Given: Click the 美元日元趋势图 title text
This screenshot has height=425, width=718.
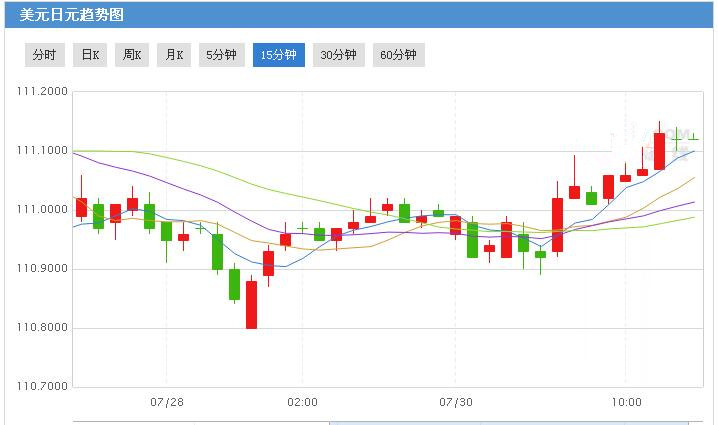Looking at the screenshot, I should click(x=72, y=15).
